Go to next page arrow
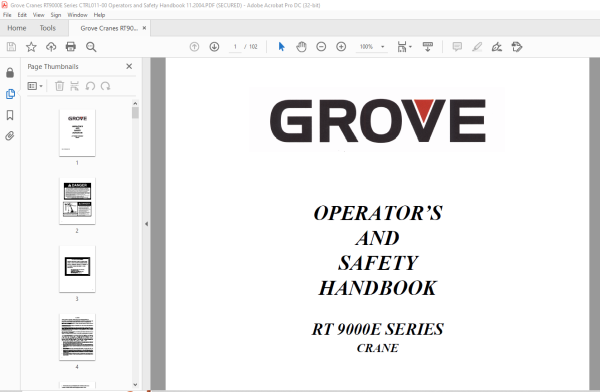Image resolution: width=600 pixels, height=392 pixels. tap(214, 47)
